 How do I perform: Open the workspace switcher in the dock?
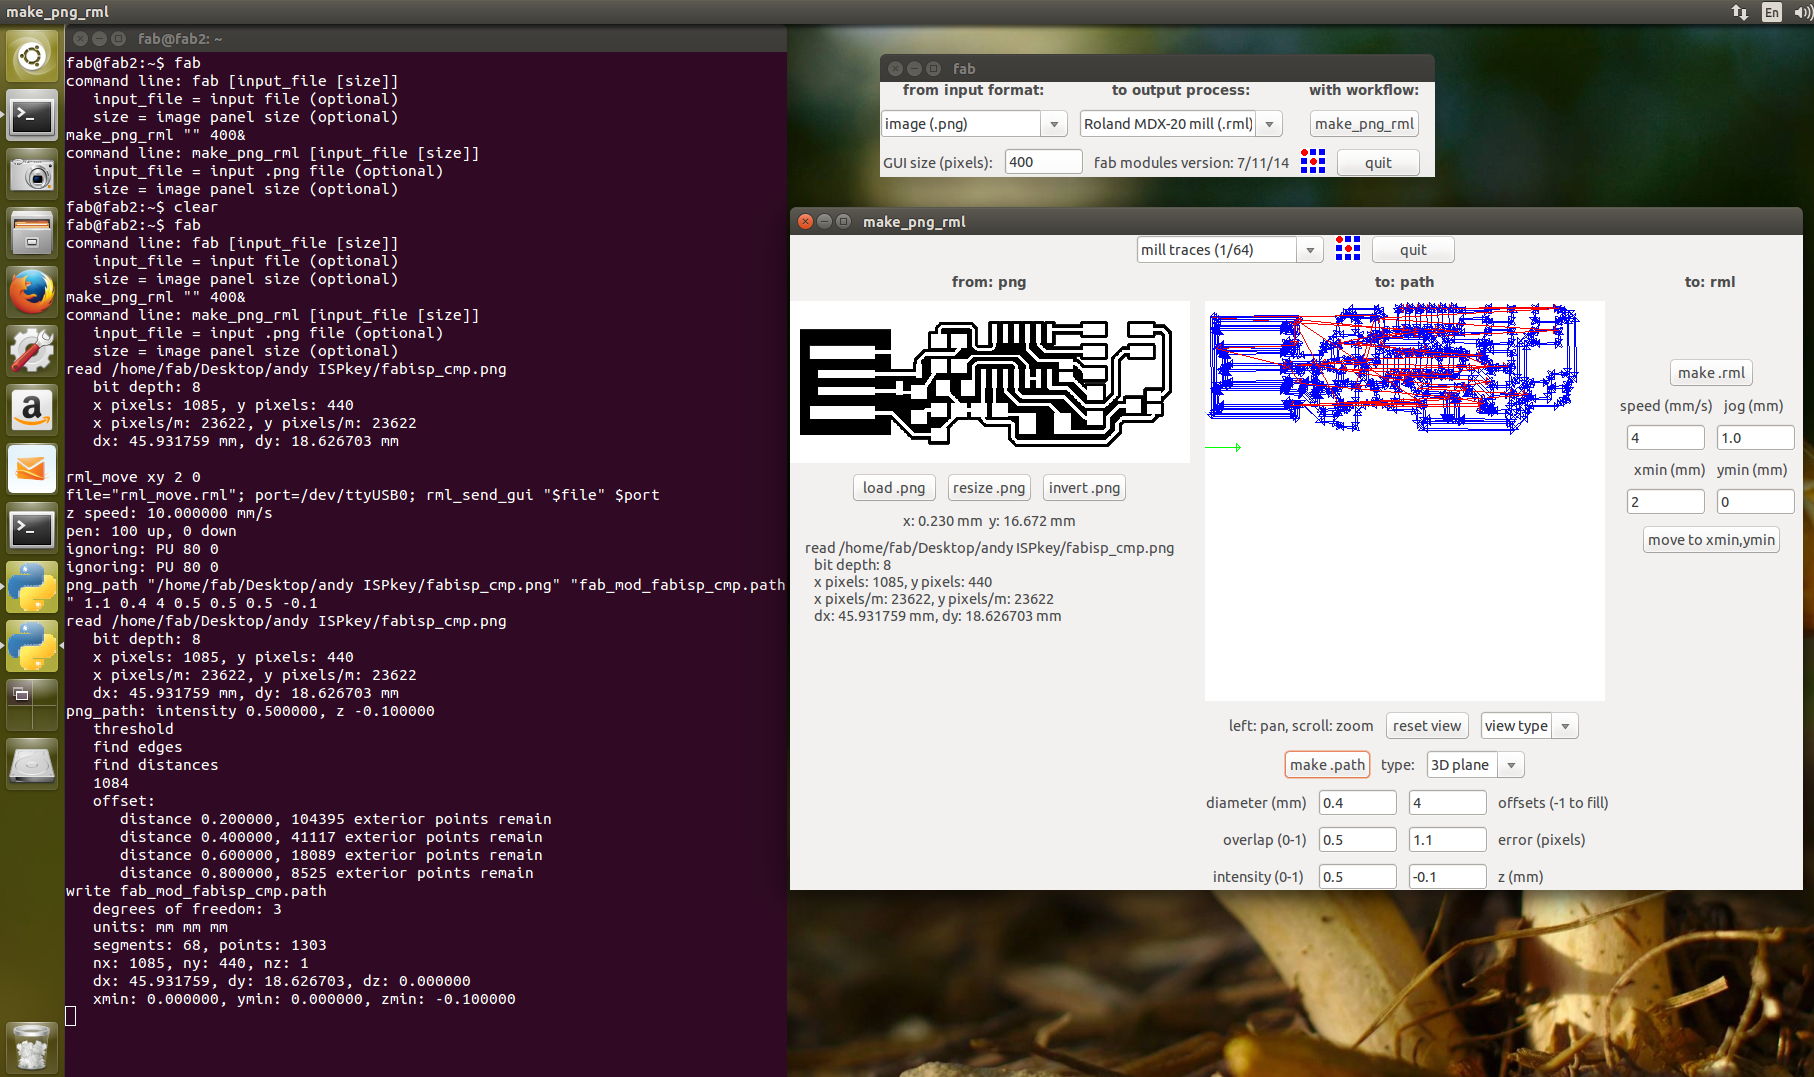32,705
